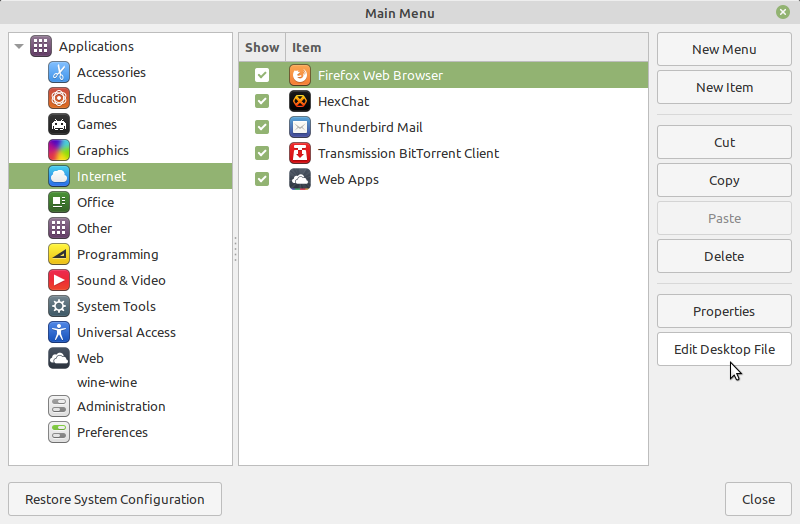800x524 pixels.
Task: Hide Thunderbird Mail using its checkbox
Action: click(x=262, y=128)
